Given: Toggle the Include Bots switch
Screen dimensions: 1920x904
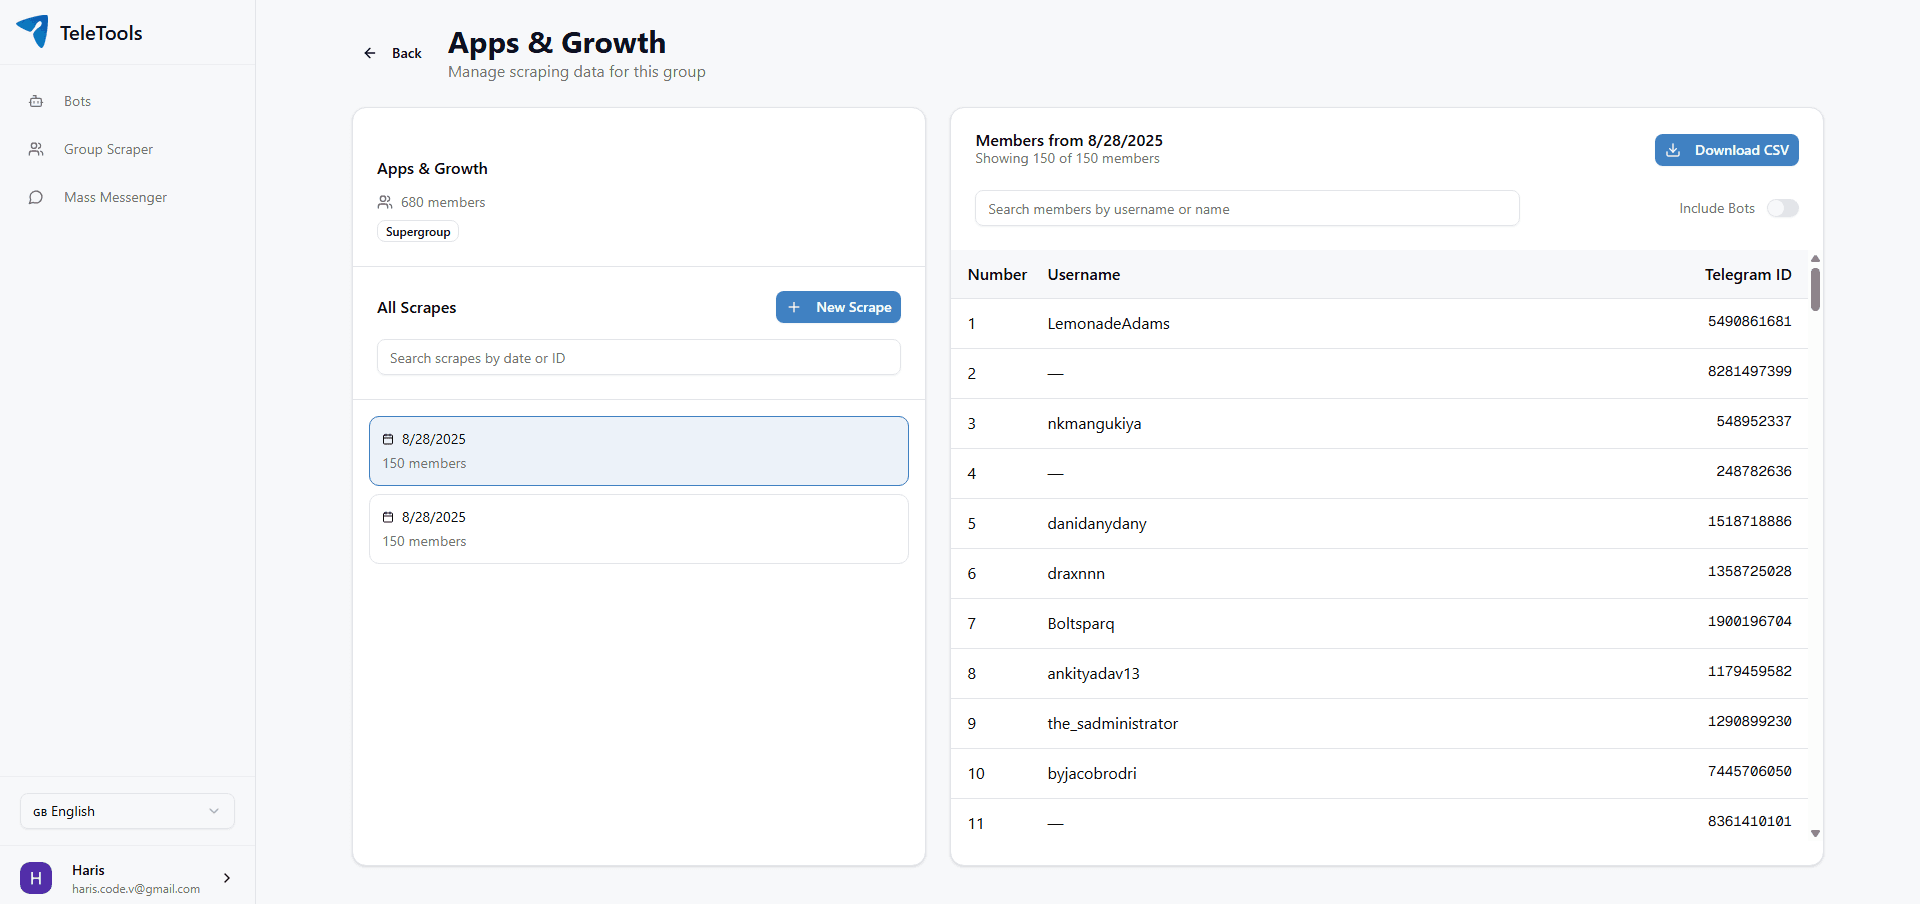Looking at the screenshot, I should point(1783,208).
